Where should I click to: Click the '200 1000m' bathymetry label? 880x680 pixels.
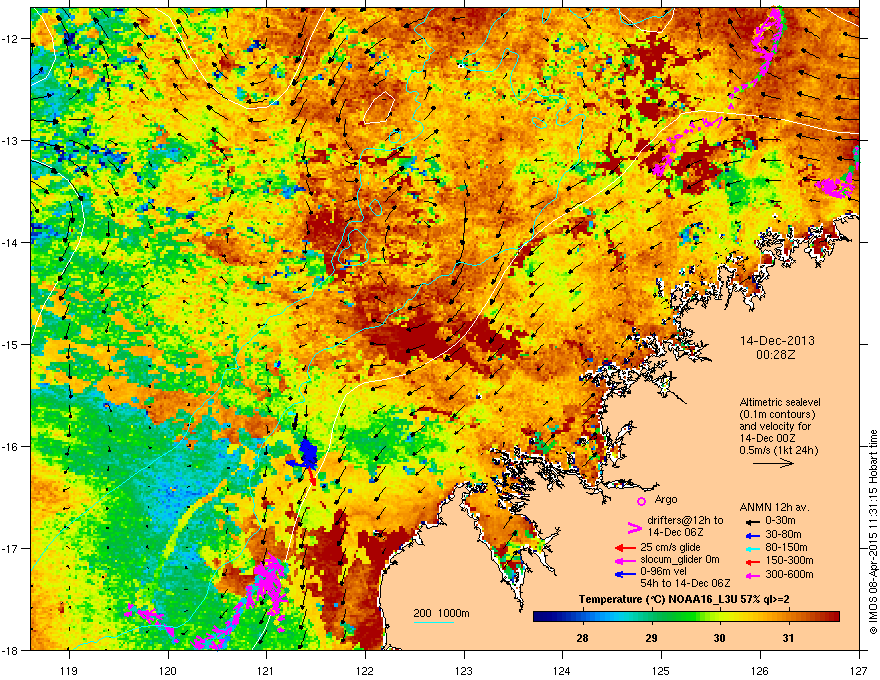point(441,613)
